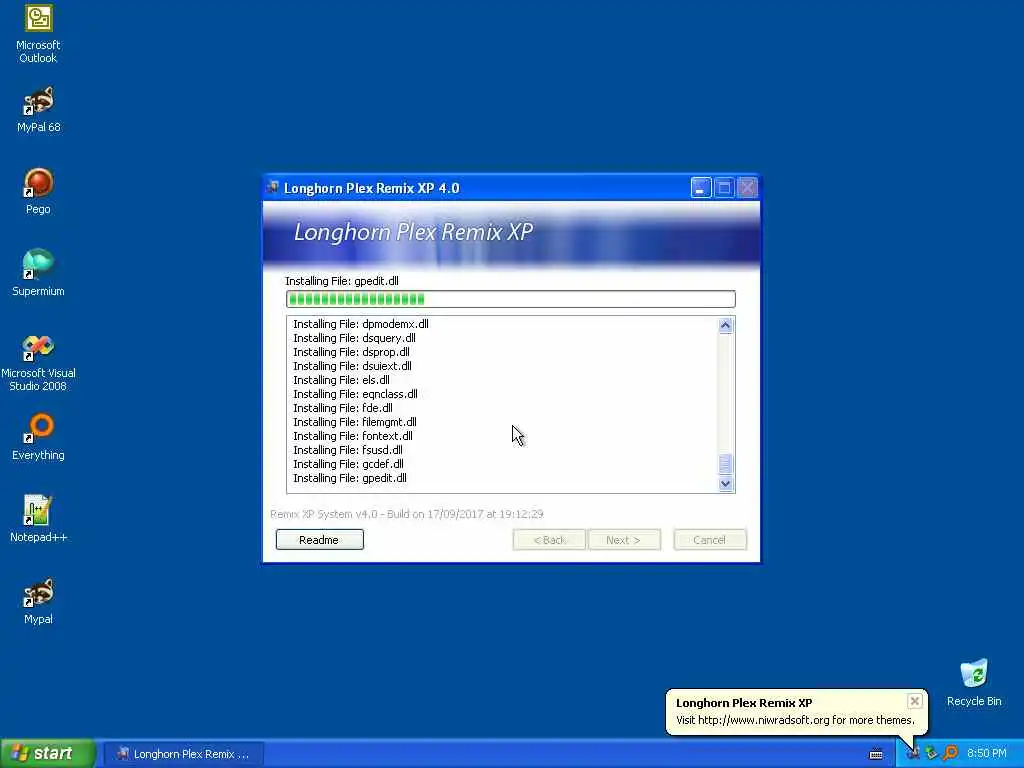The image size is (1024, 768).
Task: Click 'Installing File: els.dll' log row
Action: (x=341, y=380)
